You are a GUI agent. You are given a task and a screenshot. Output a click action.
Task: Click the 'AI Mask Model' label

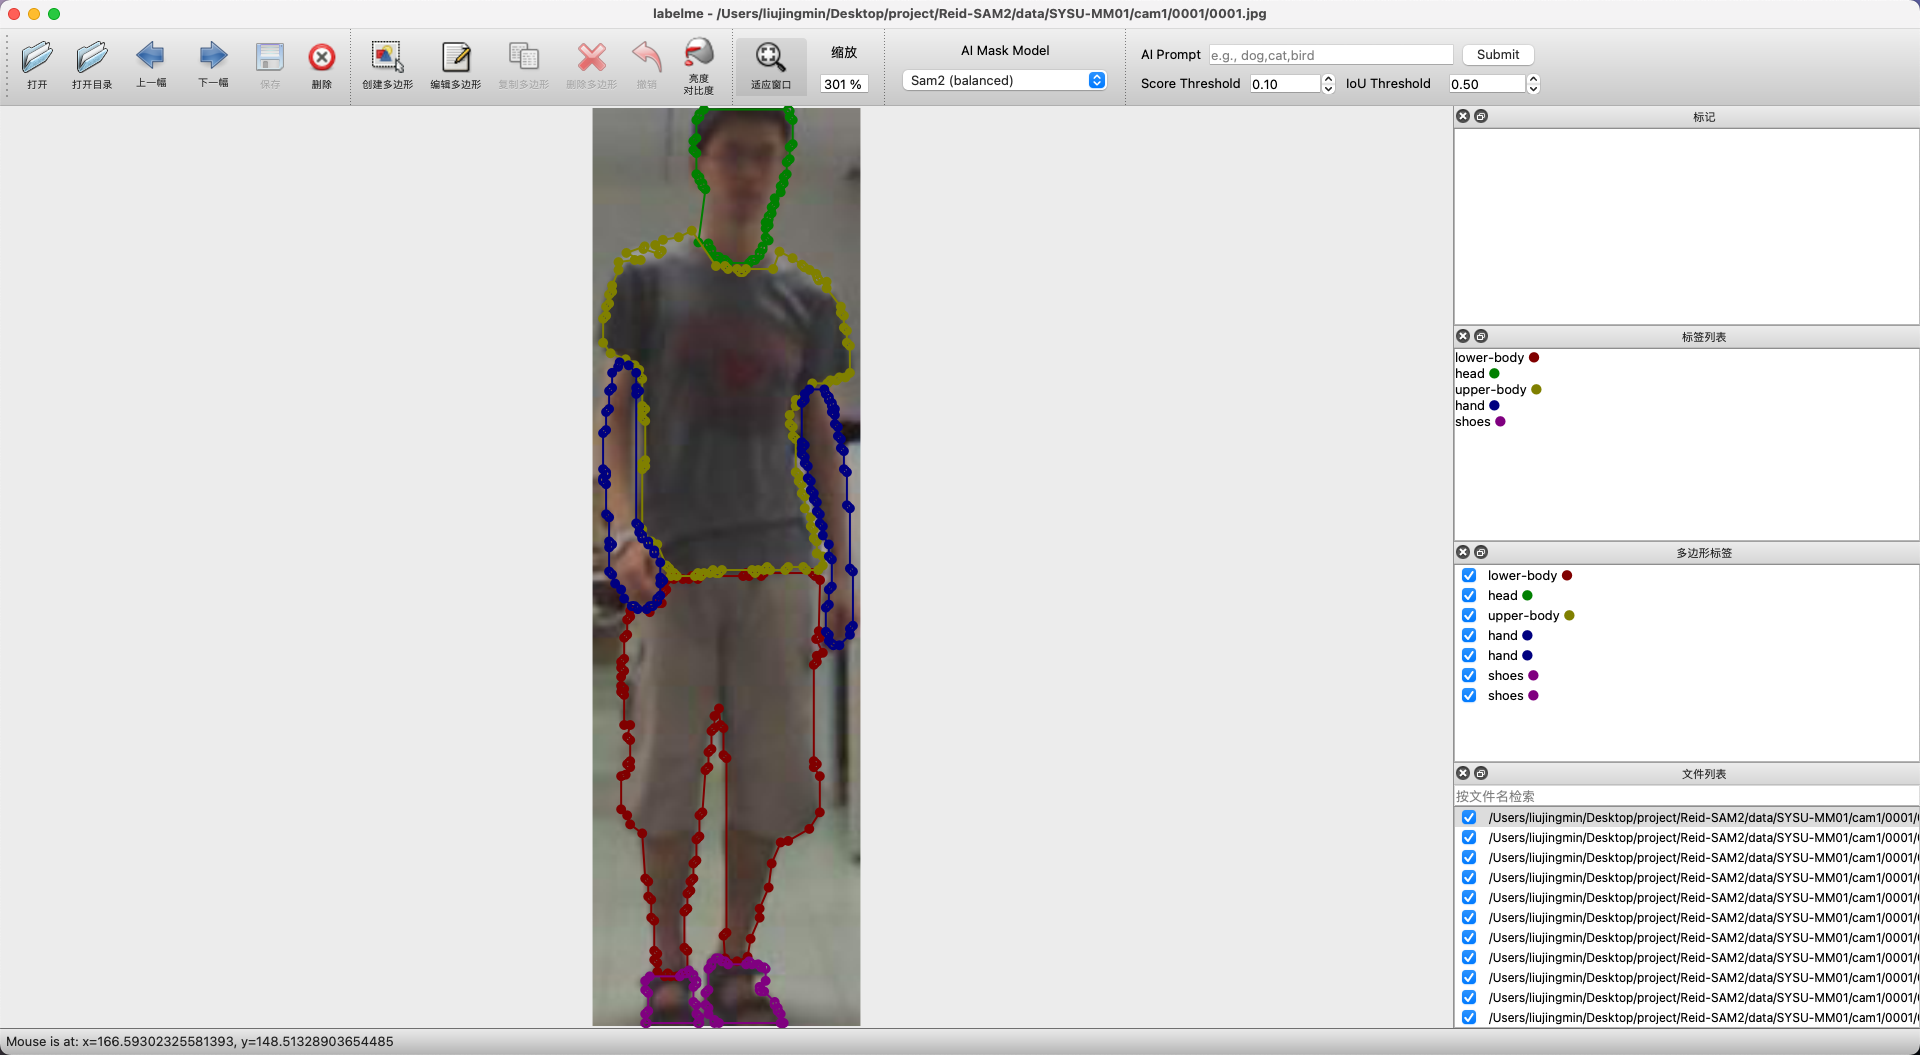[x=1005, y=50]
